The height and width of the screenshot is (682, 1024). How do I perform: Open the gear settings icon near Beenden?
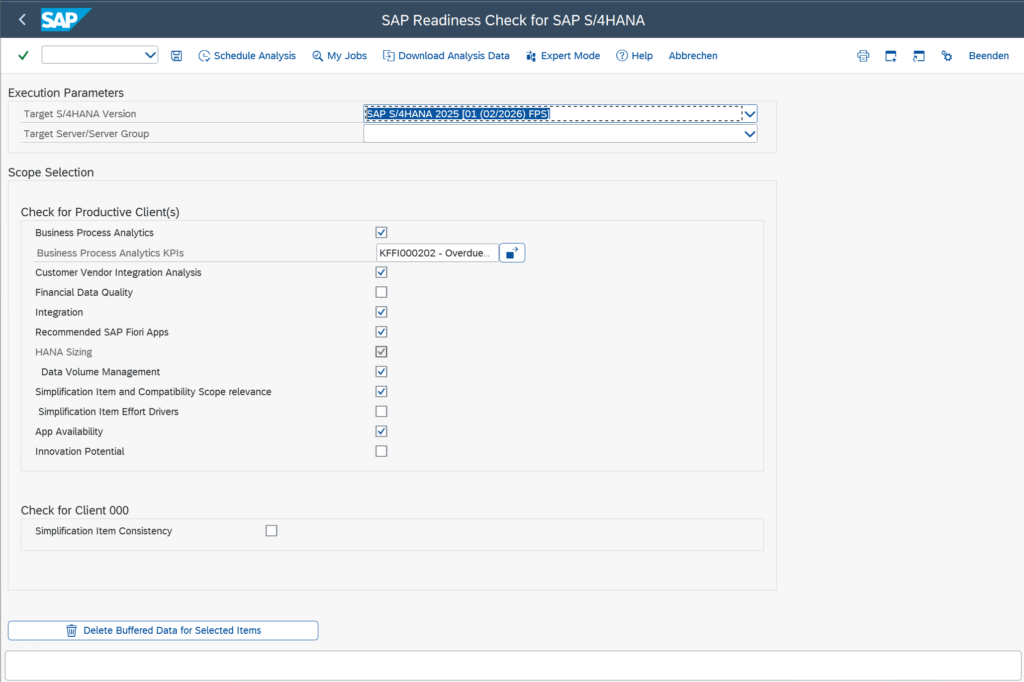(946, 56)
